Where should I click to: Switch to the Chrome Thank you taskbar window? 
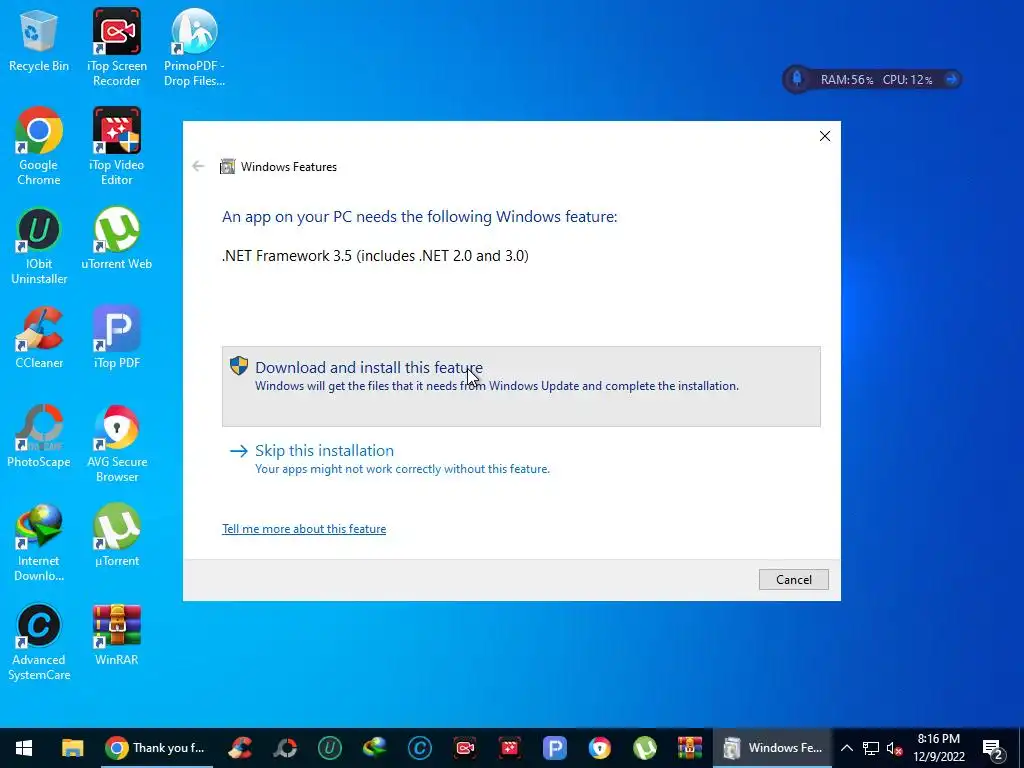point(155,748)
